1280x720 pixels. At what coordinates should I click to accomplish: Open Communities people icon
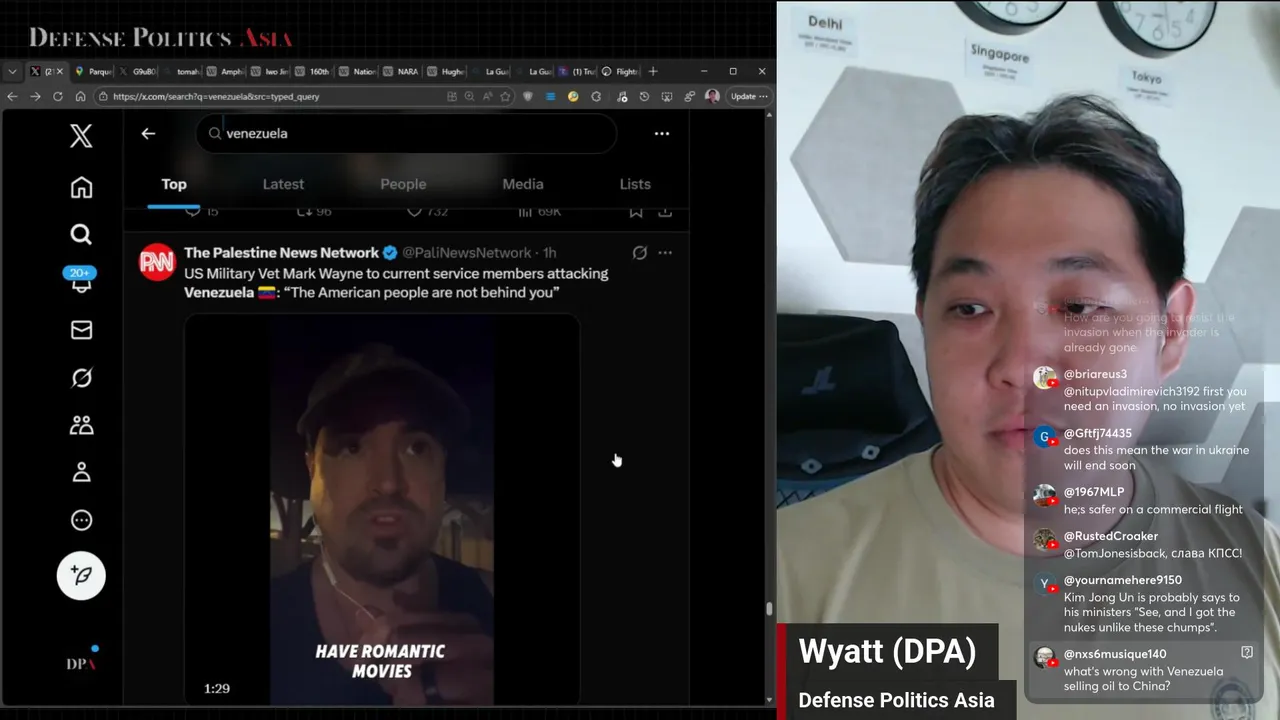coord(81,425)
